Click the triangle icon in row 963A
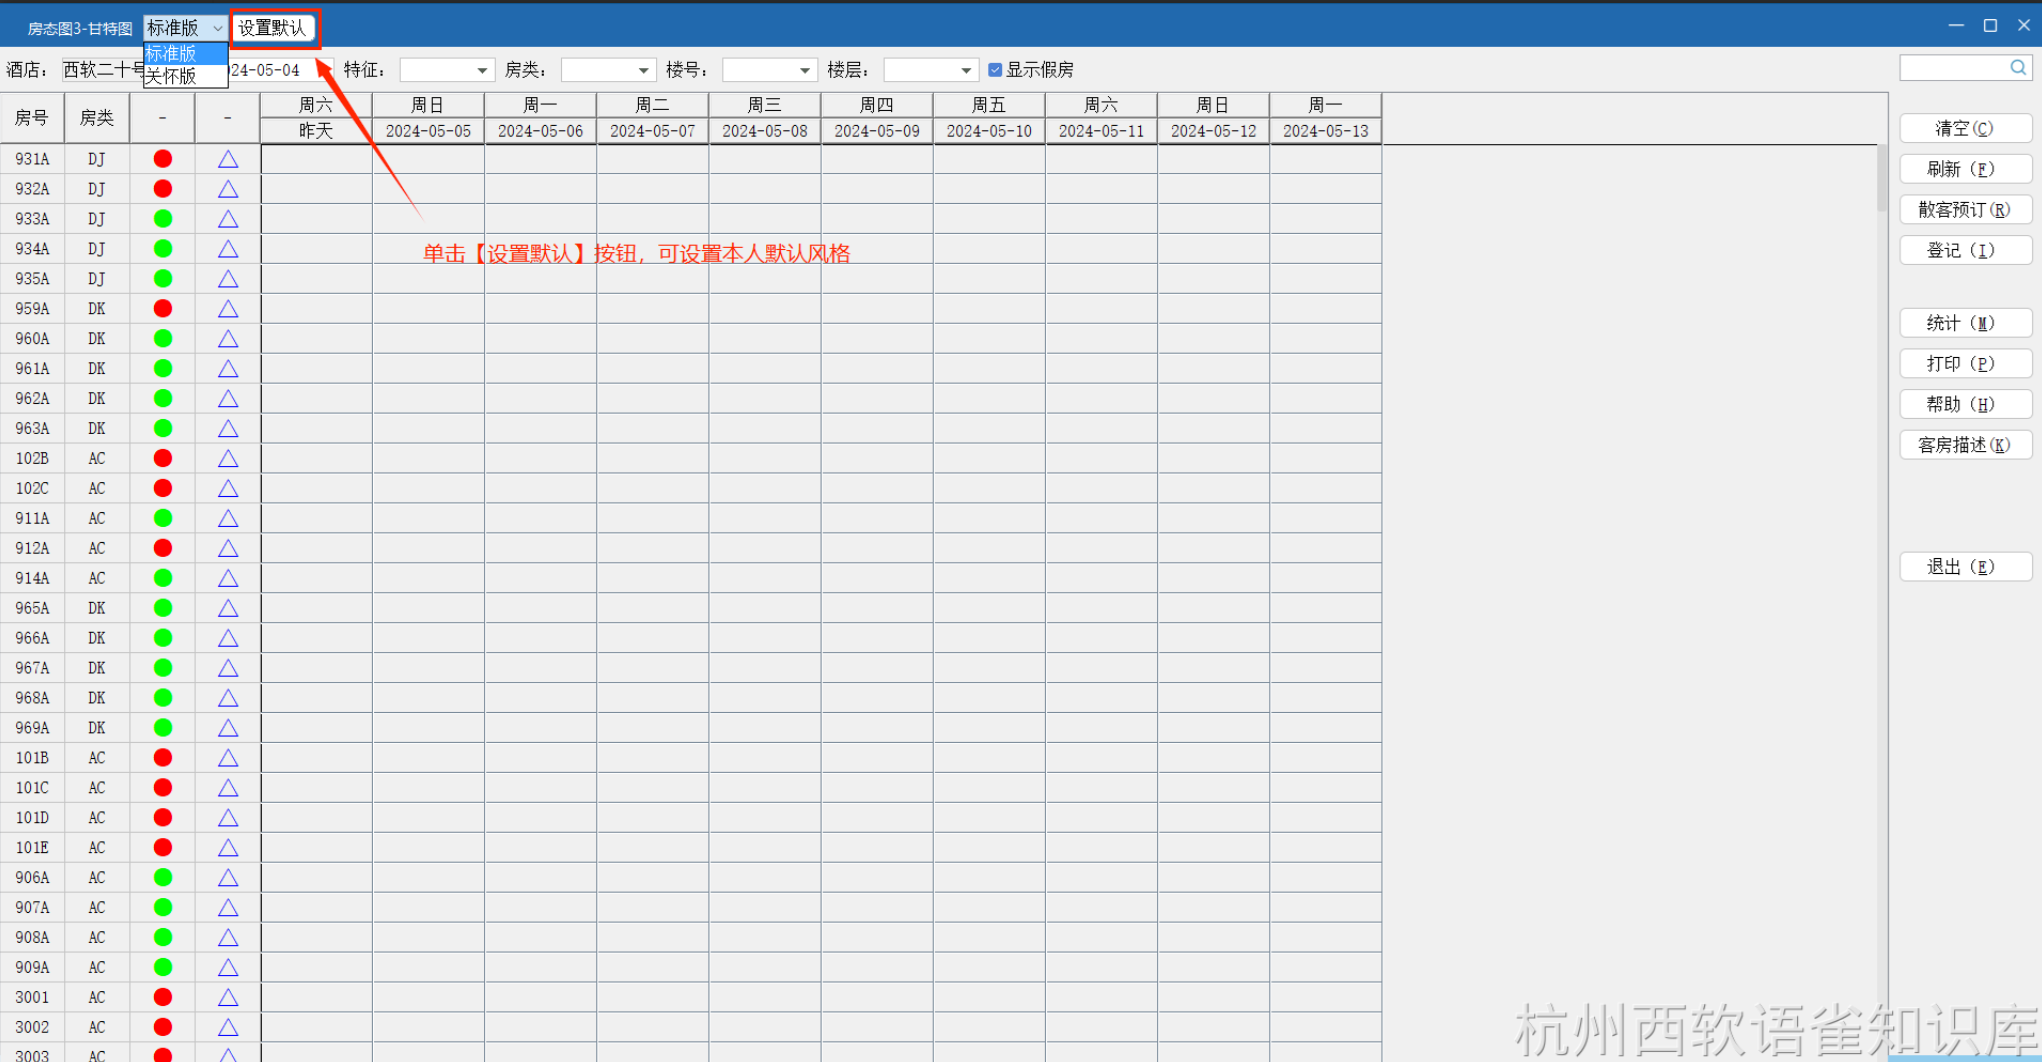The image size is (2042, 1062). [228, 428]
